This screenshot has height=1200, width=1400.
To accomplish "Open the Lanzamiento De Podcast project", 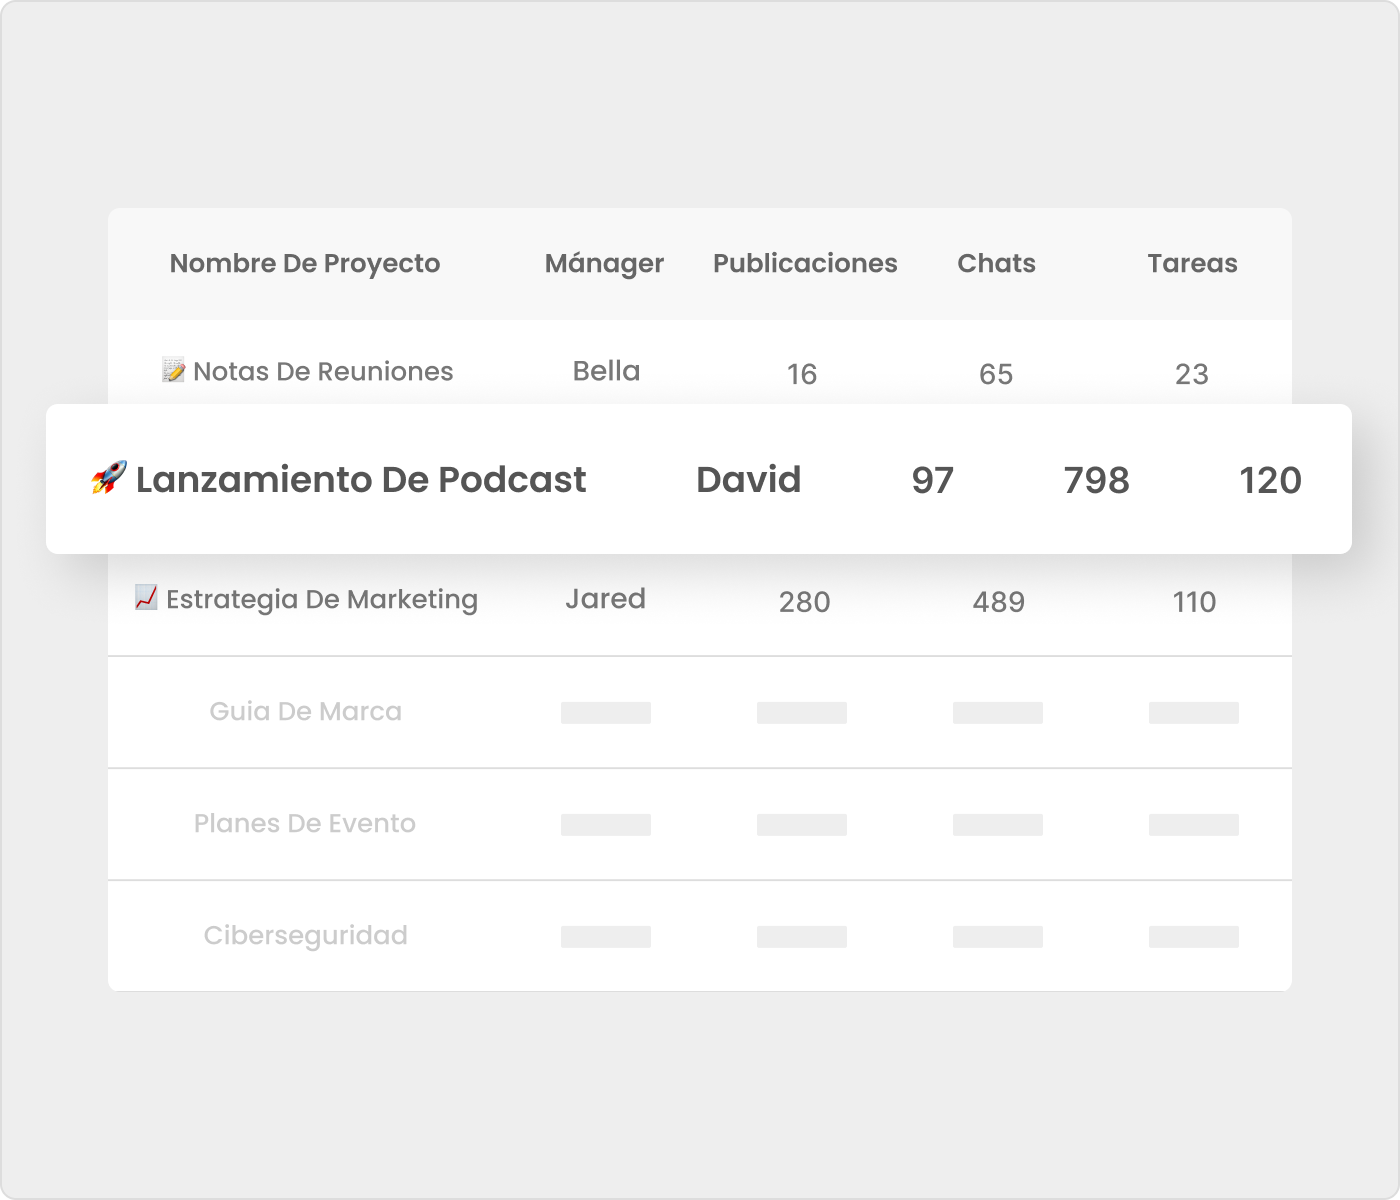I will [x=360, y=480].
